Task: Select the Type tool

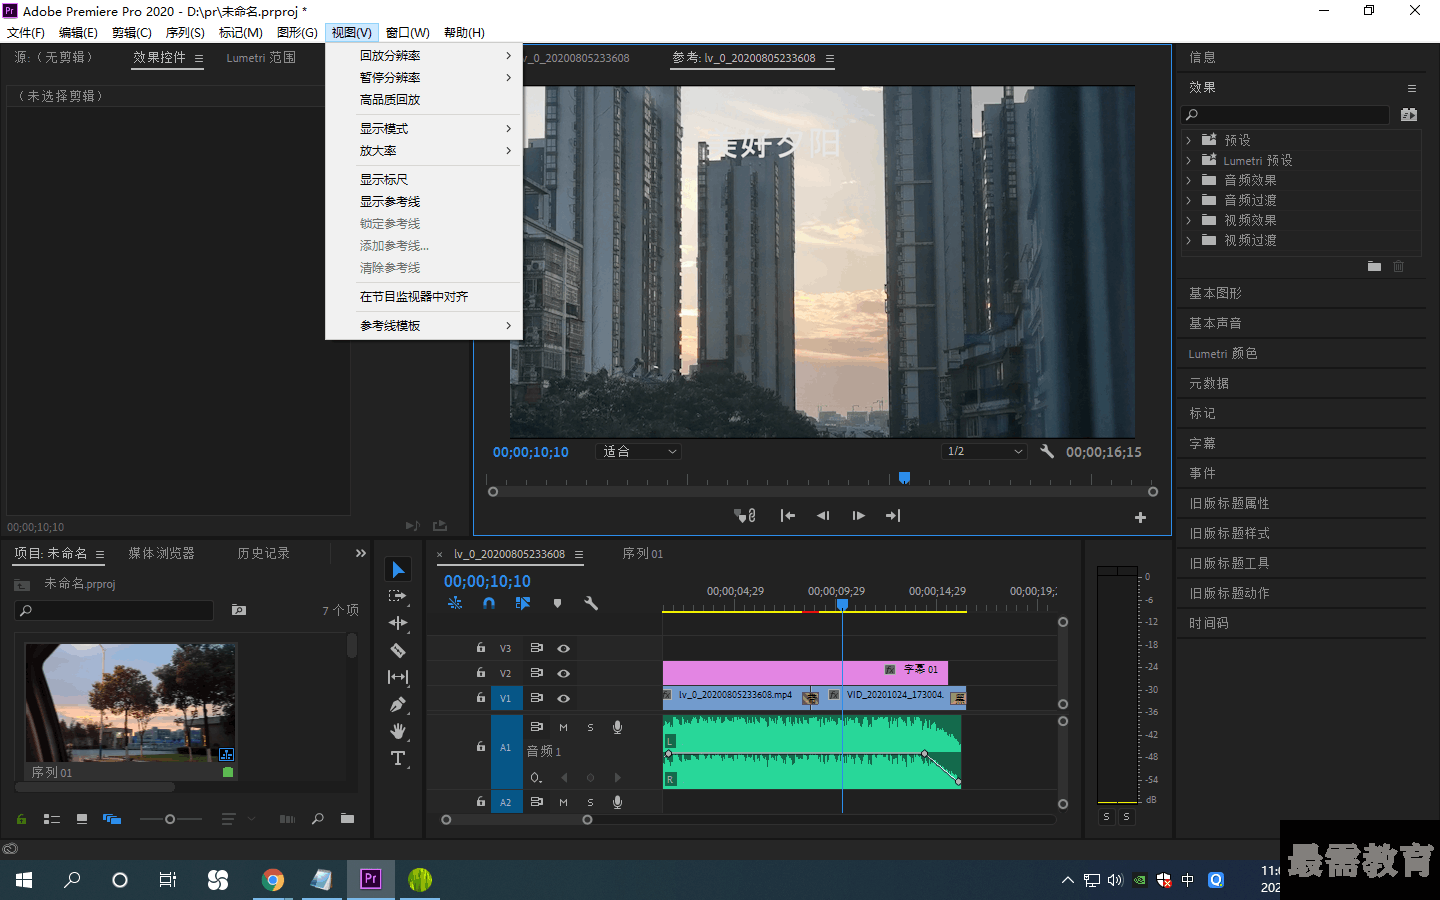Action: [398, 758]
